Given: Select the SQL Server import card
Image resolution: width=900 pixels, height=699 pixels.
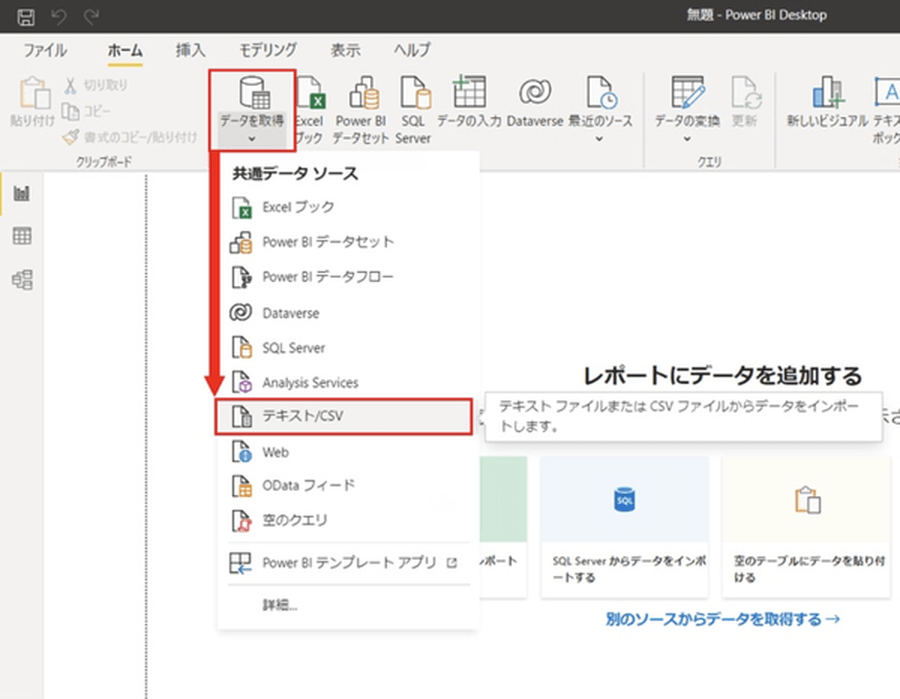Looking at the screenshot, I should click(x=624, y=527).
